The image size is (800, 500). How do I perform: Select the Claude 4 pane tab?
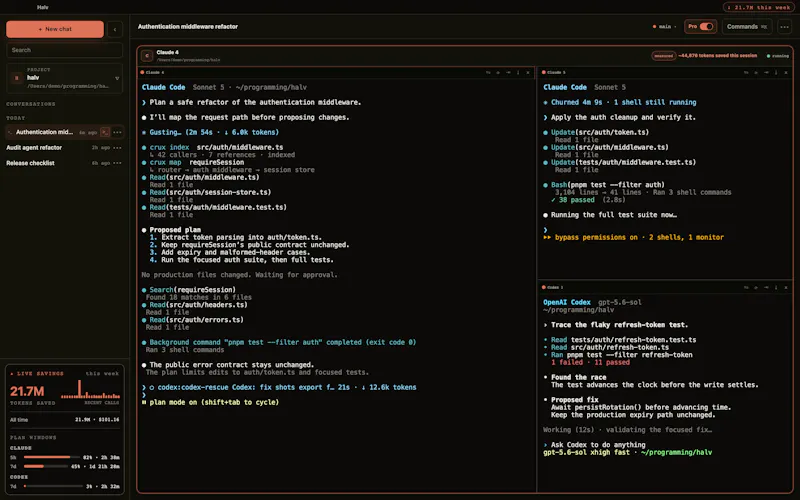coord(153,72)
